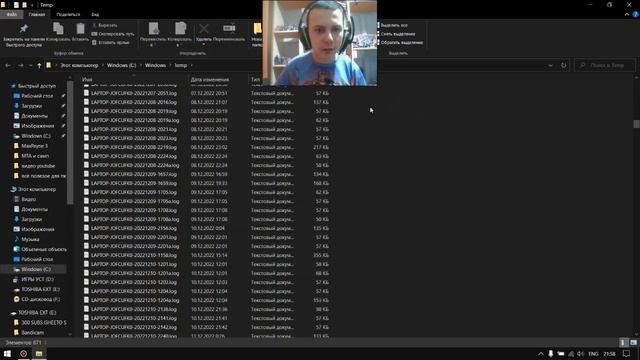Image resolution: width=640 pixels, height=360 pixels.
Task: Sort by the Имя (Name) column header
Action: point(87,80)
